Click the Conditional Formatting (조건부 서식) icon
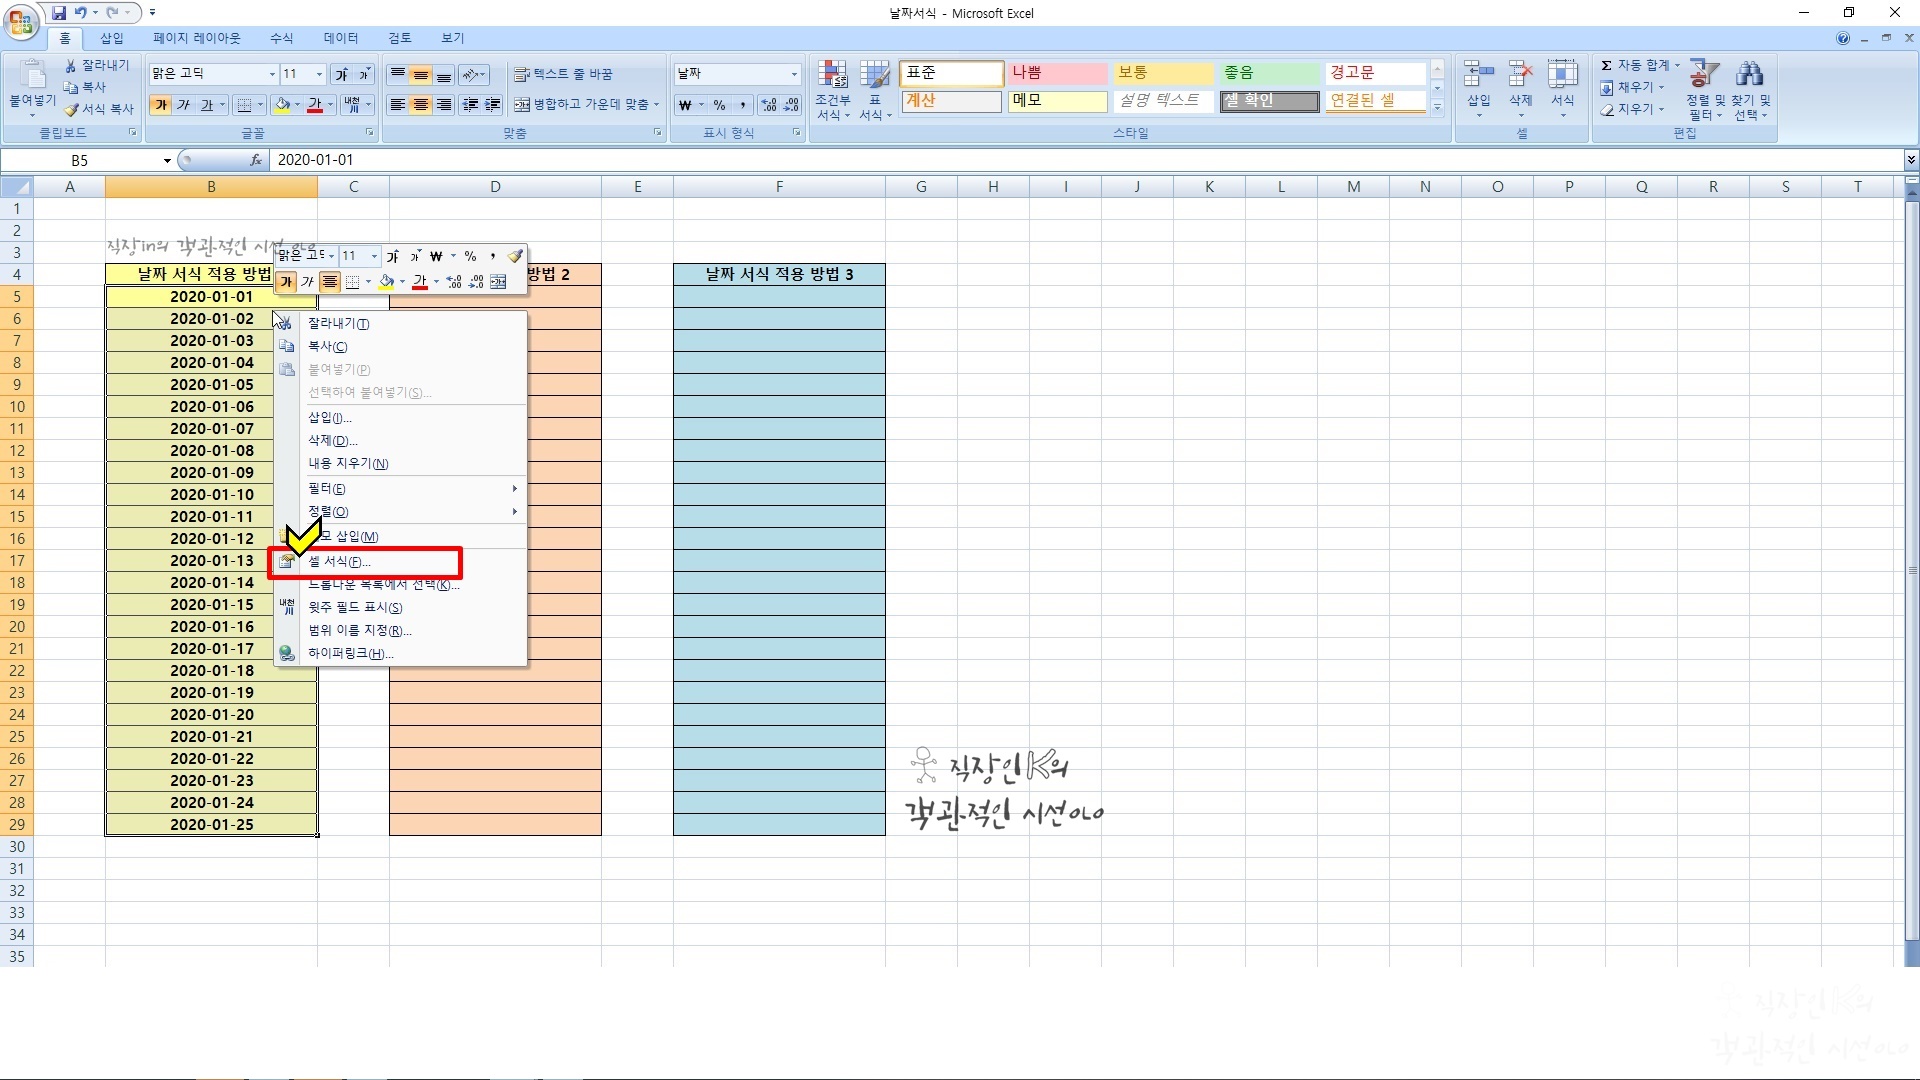1920x1080 pixels. (832, 75)
